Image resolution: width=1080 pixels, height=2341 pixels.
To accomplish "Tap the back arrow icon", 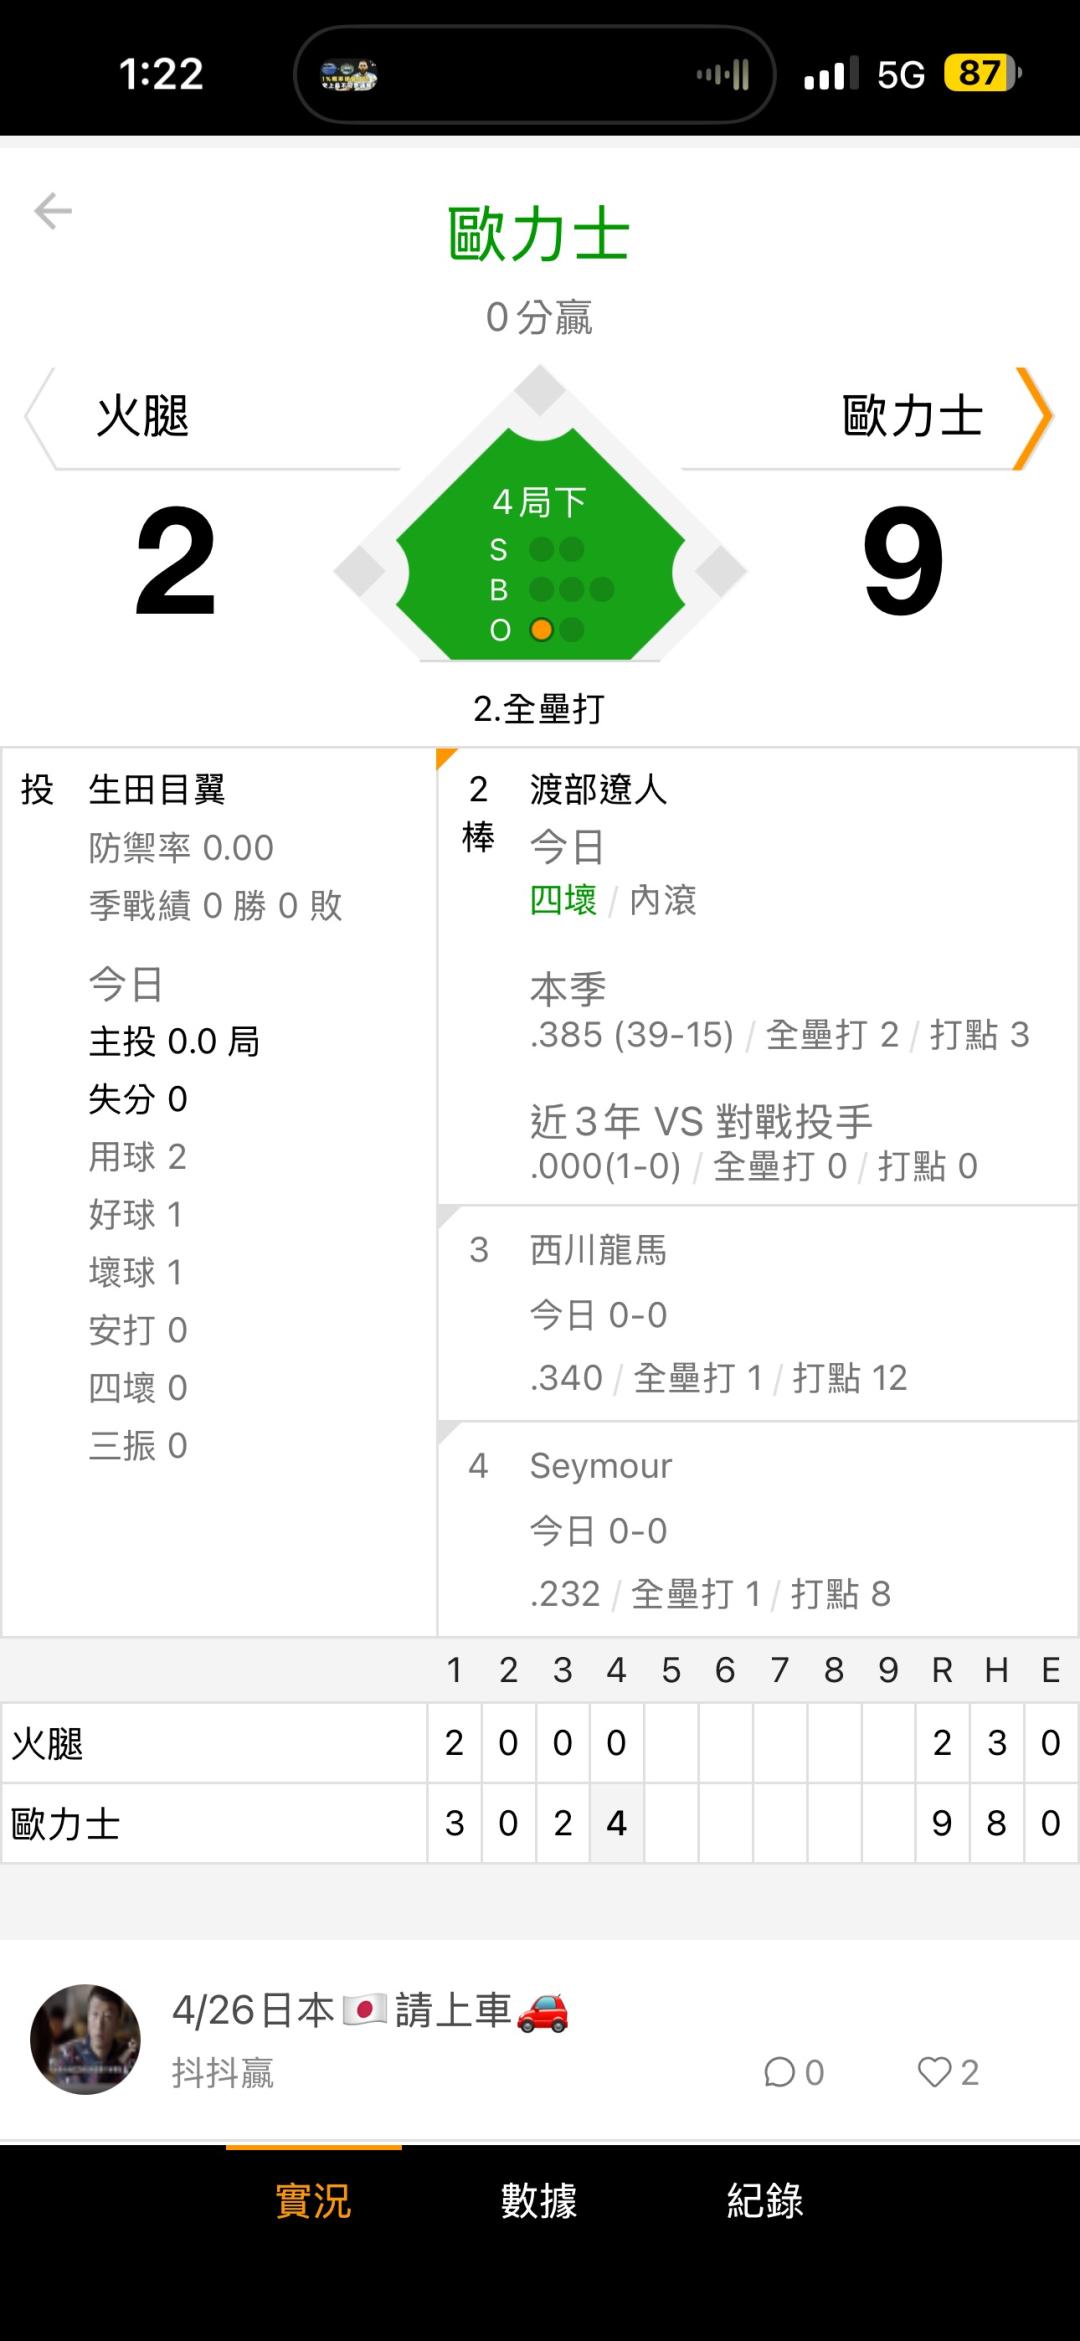I will coord(53,211).
